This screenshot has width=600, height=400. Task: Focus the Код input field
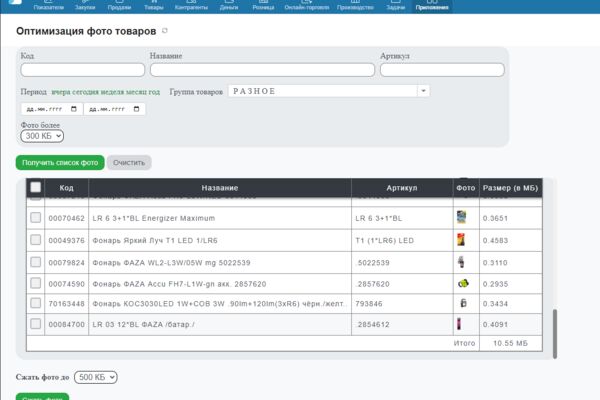(83, 70)
